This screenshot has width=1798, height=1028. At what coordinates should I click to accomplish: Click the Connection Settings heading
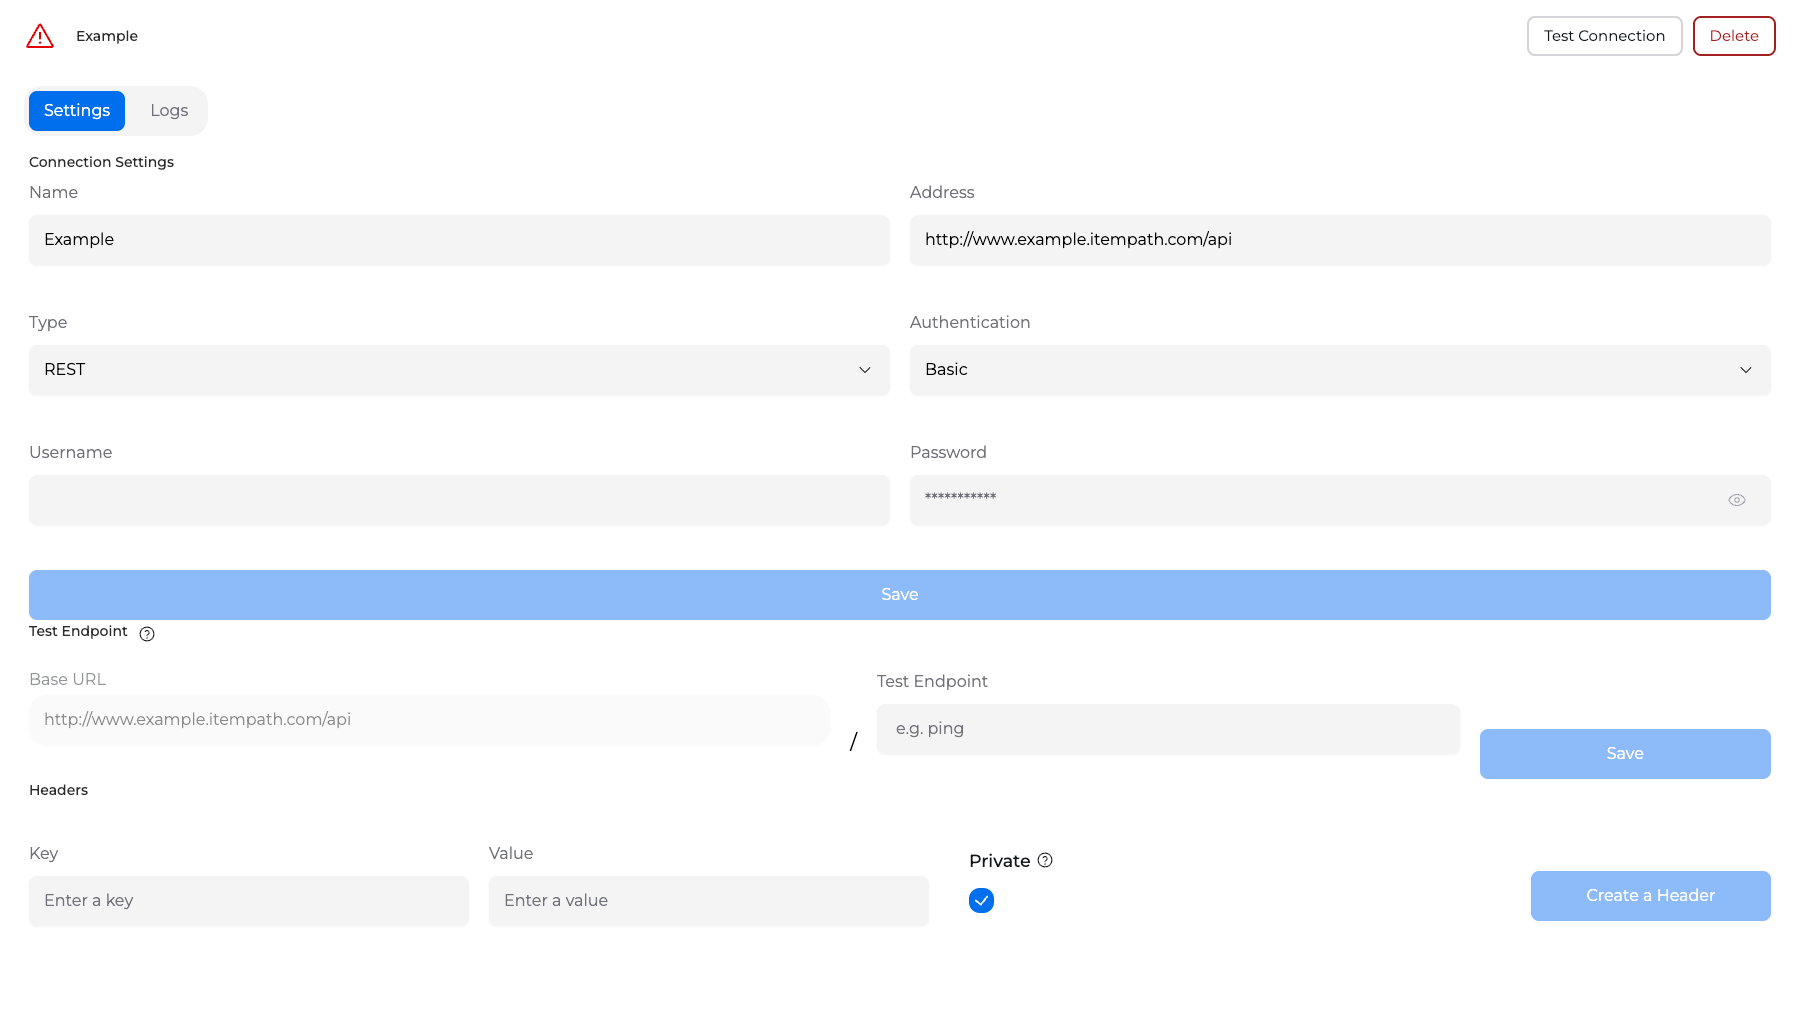pos(101,162)
